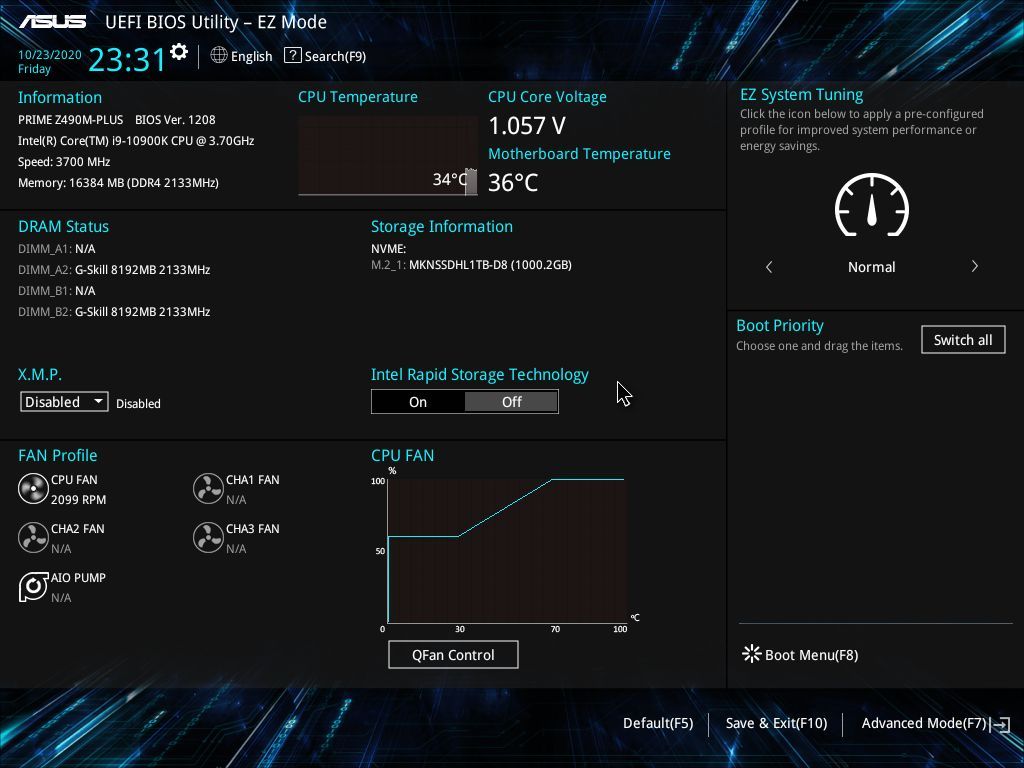
Task: Click the CPU temperature graph bar
Action: coord(470,182)
